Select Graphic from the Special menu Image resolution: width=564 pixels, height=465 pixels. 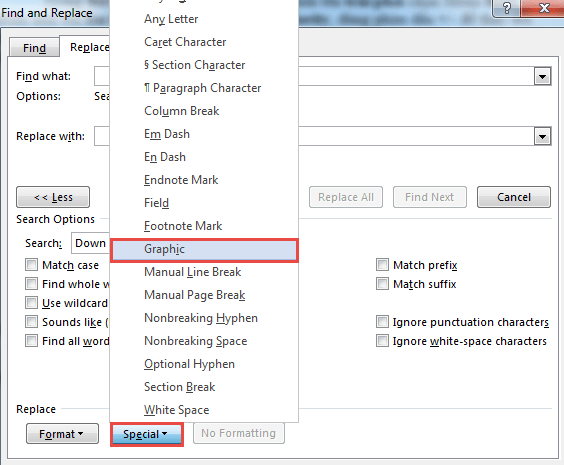(x=204, y=249)
